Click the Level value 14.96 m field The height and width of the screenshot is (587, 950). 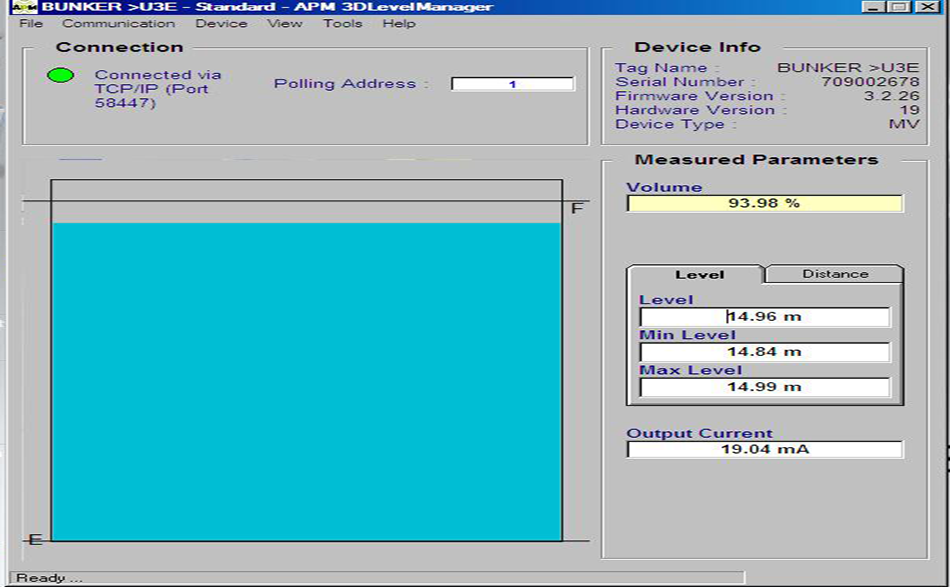(765, 317)
